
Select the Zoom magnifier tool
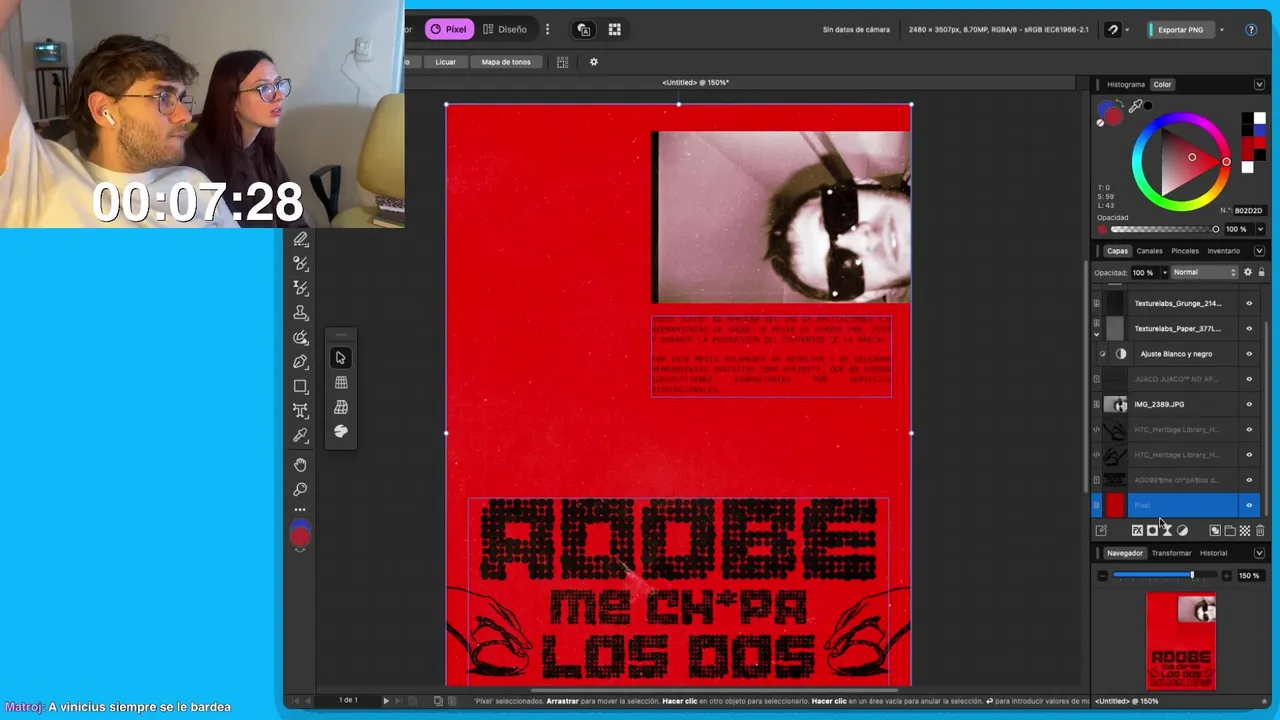point(300,490)
